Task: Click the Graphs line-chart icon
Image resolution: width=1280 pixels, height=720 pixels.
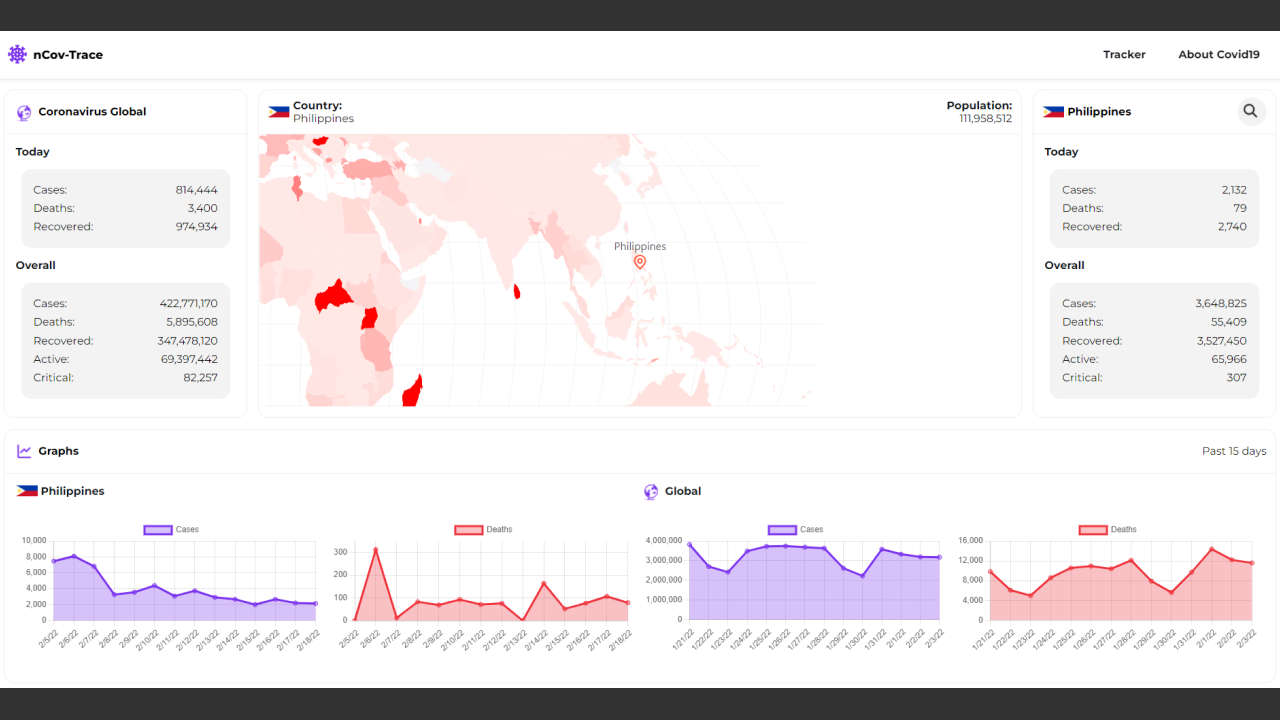Action: 24,451
